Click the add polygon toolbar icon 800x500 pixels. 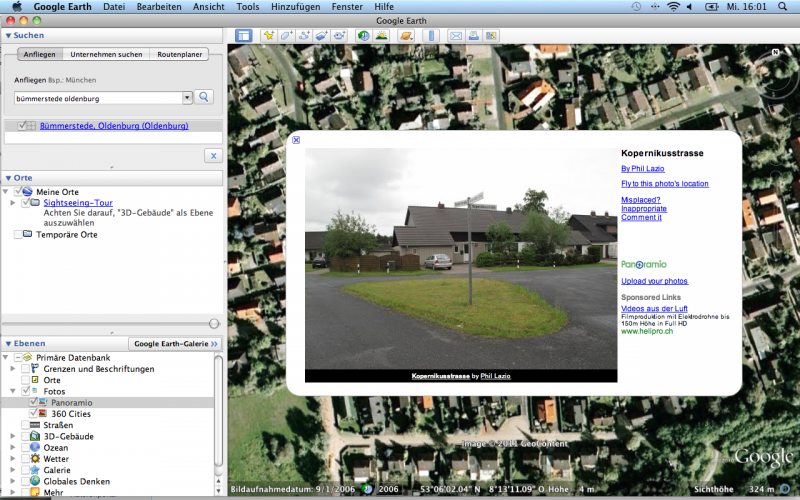(x=286, y=36)
